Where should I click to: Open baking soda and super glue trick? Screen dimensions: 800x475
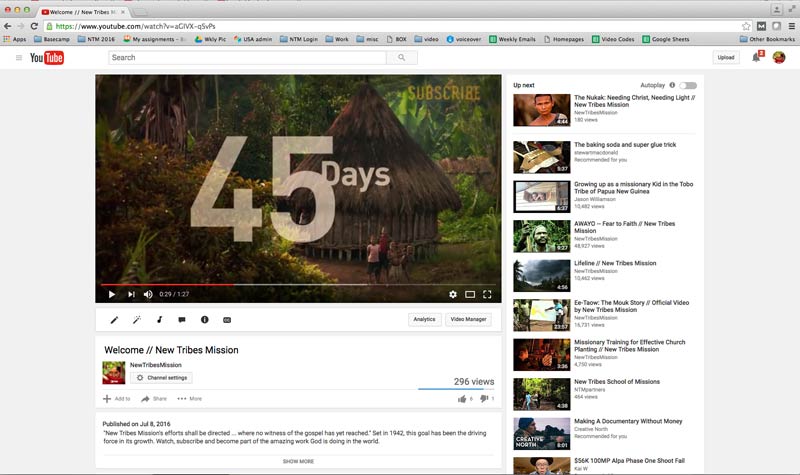(625, 145)
